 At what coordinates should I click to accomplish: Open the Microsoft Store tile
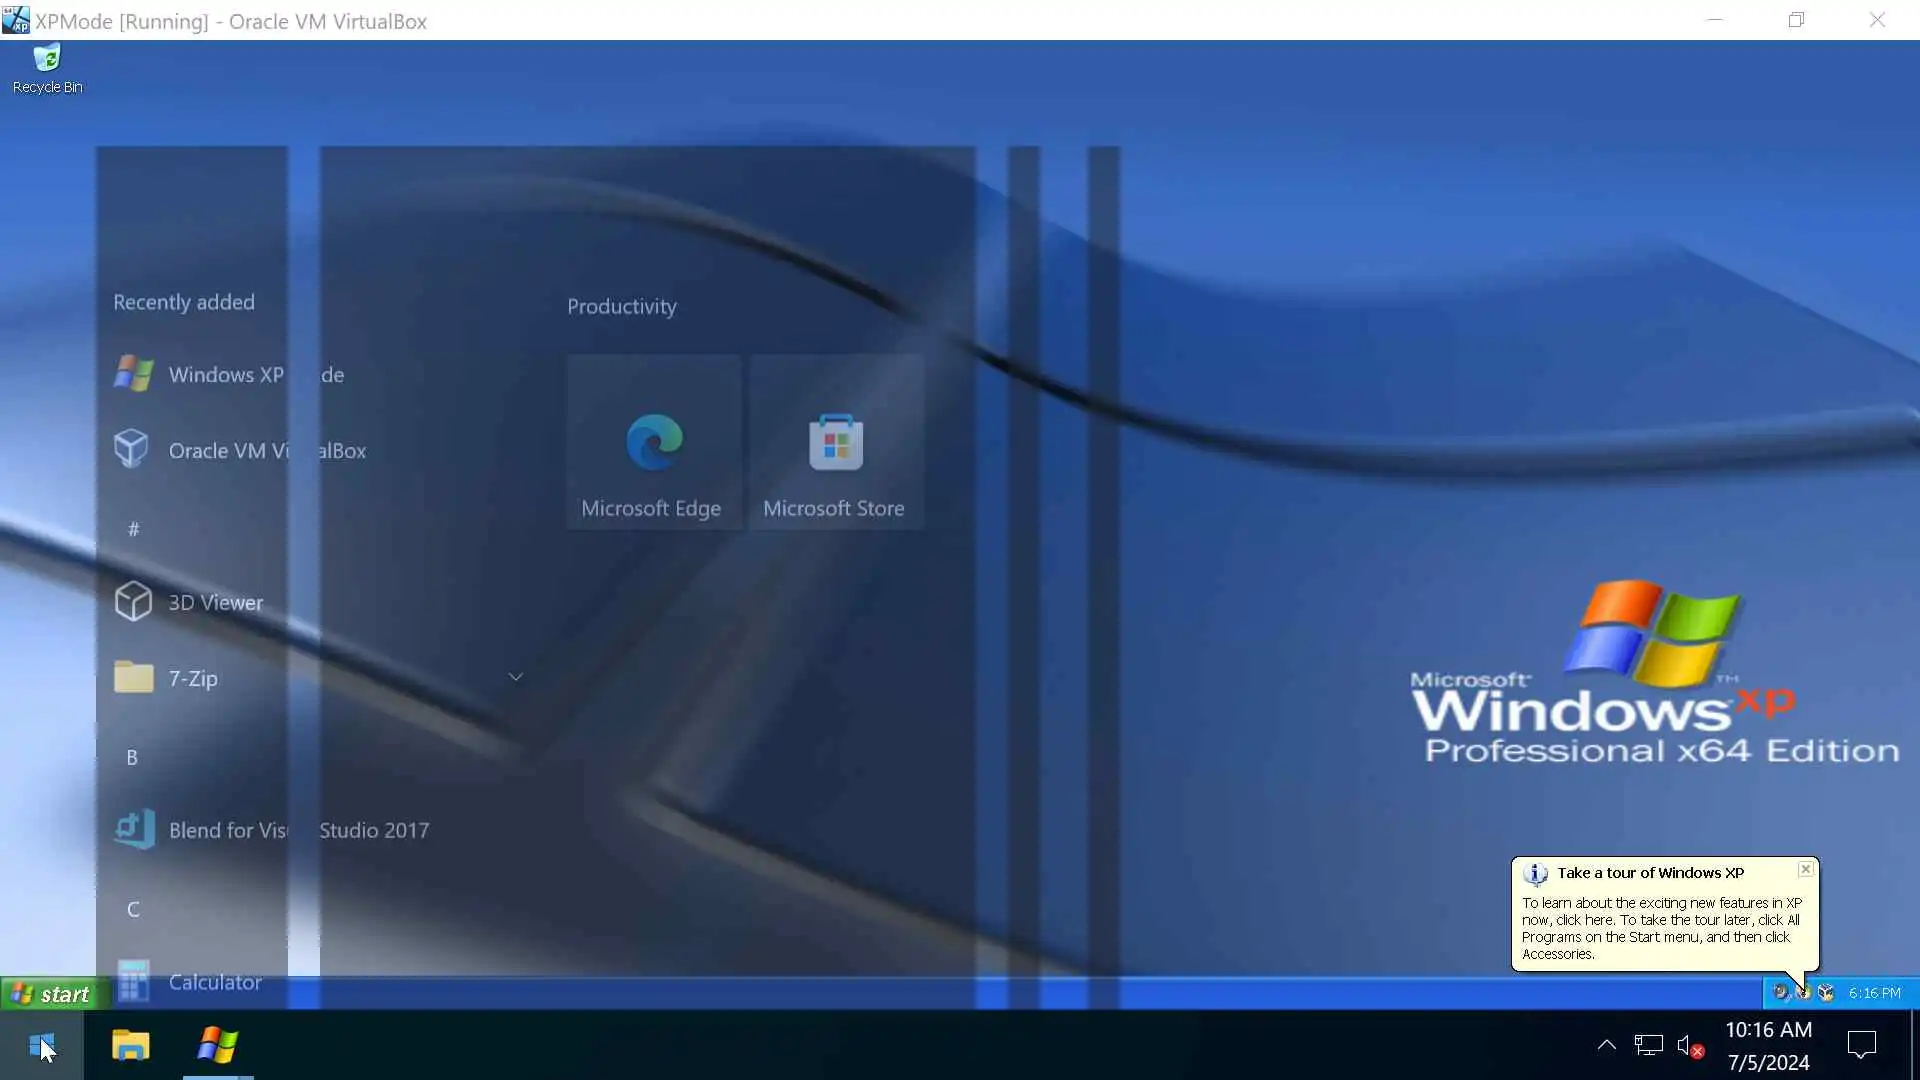[x=835, y=442]
